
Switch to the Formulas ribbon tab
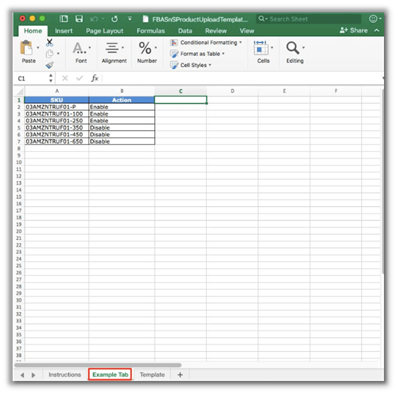[151, 31]
